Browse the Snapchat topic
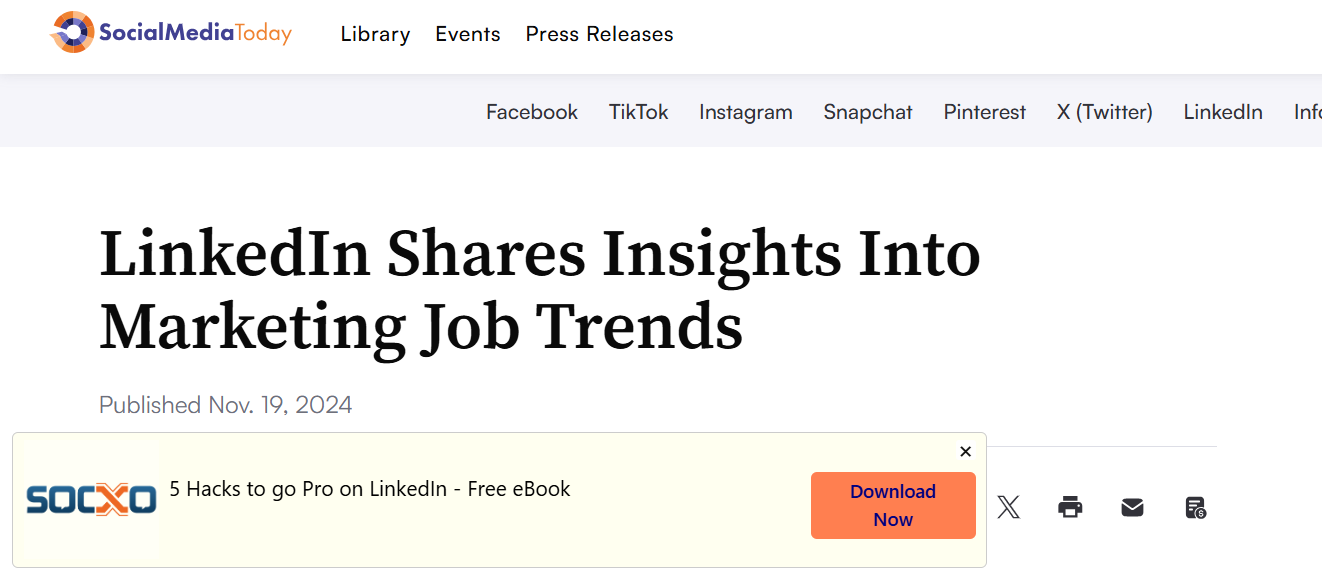The height and width of the screenshot is (573, 1322). 868,112
